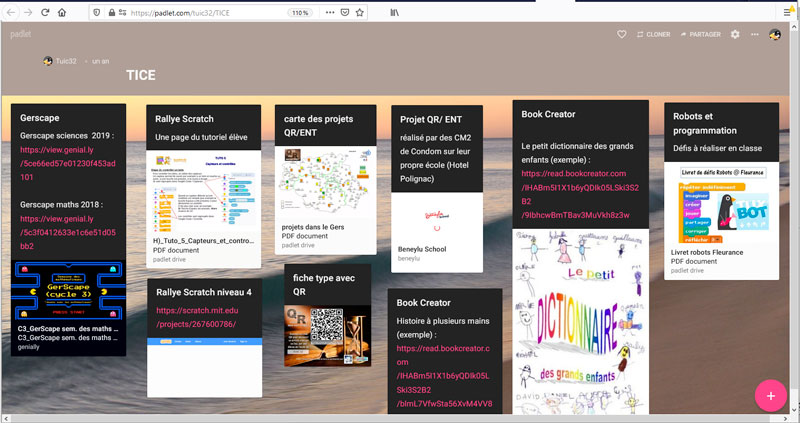
Task: Click the vertical scrollbar down arrow
Action: click(795, 410)
